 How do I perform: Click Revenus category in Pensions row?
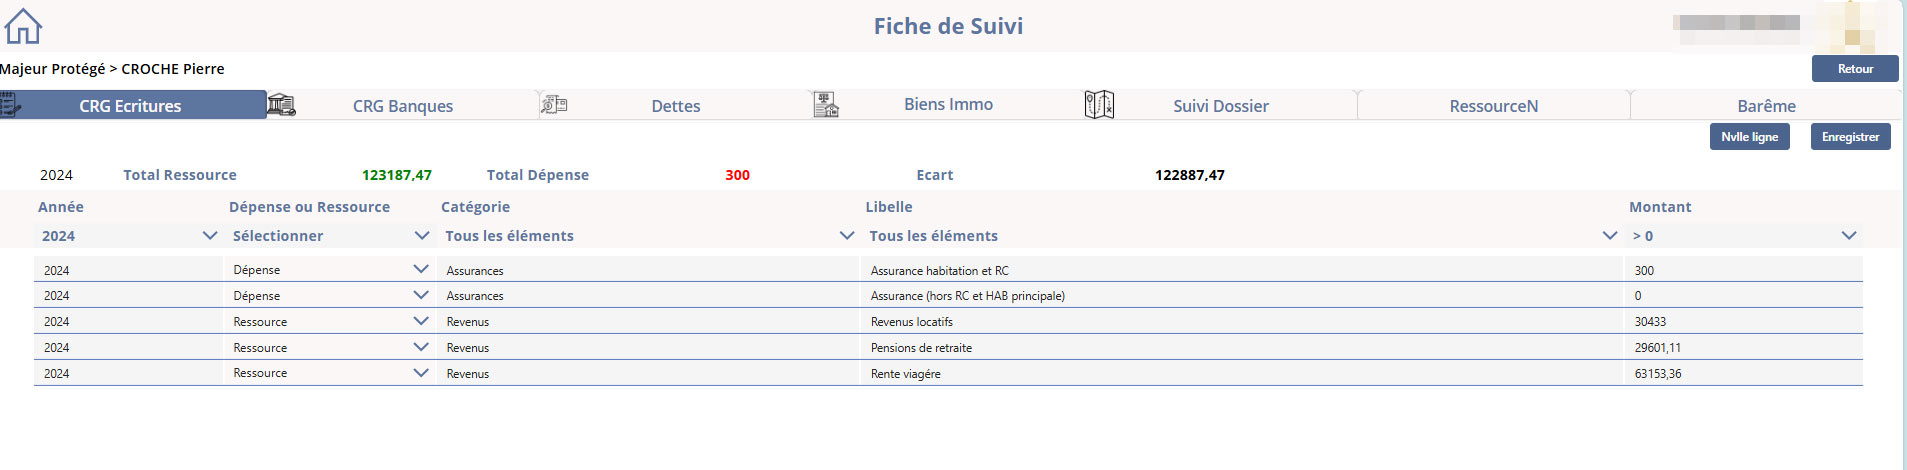[x=648, y=348]
